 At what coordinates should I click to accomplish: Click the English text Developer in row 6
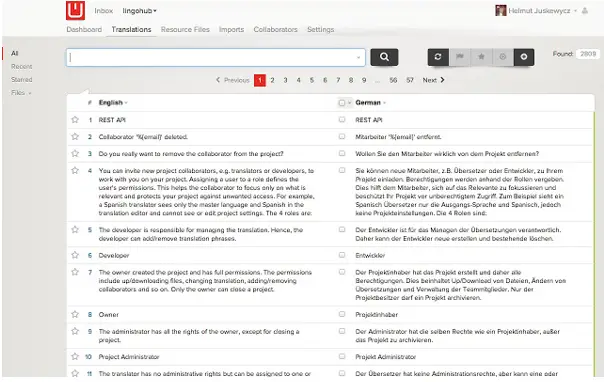pyautogui.click(x=114, y=255)
